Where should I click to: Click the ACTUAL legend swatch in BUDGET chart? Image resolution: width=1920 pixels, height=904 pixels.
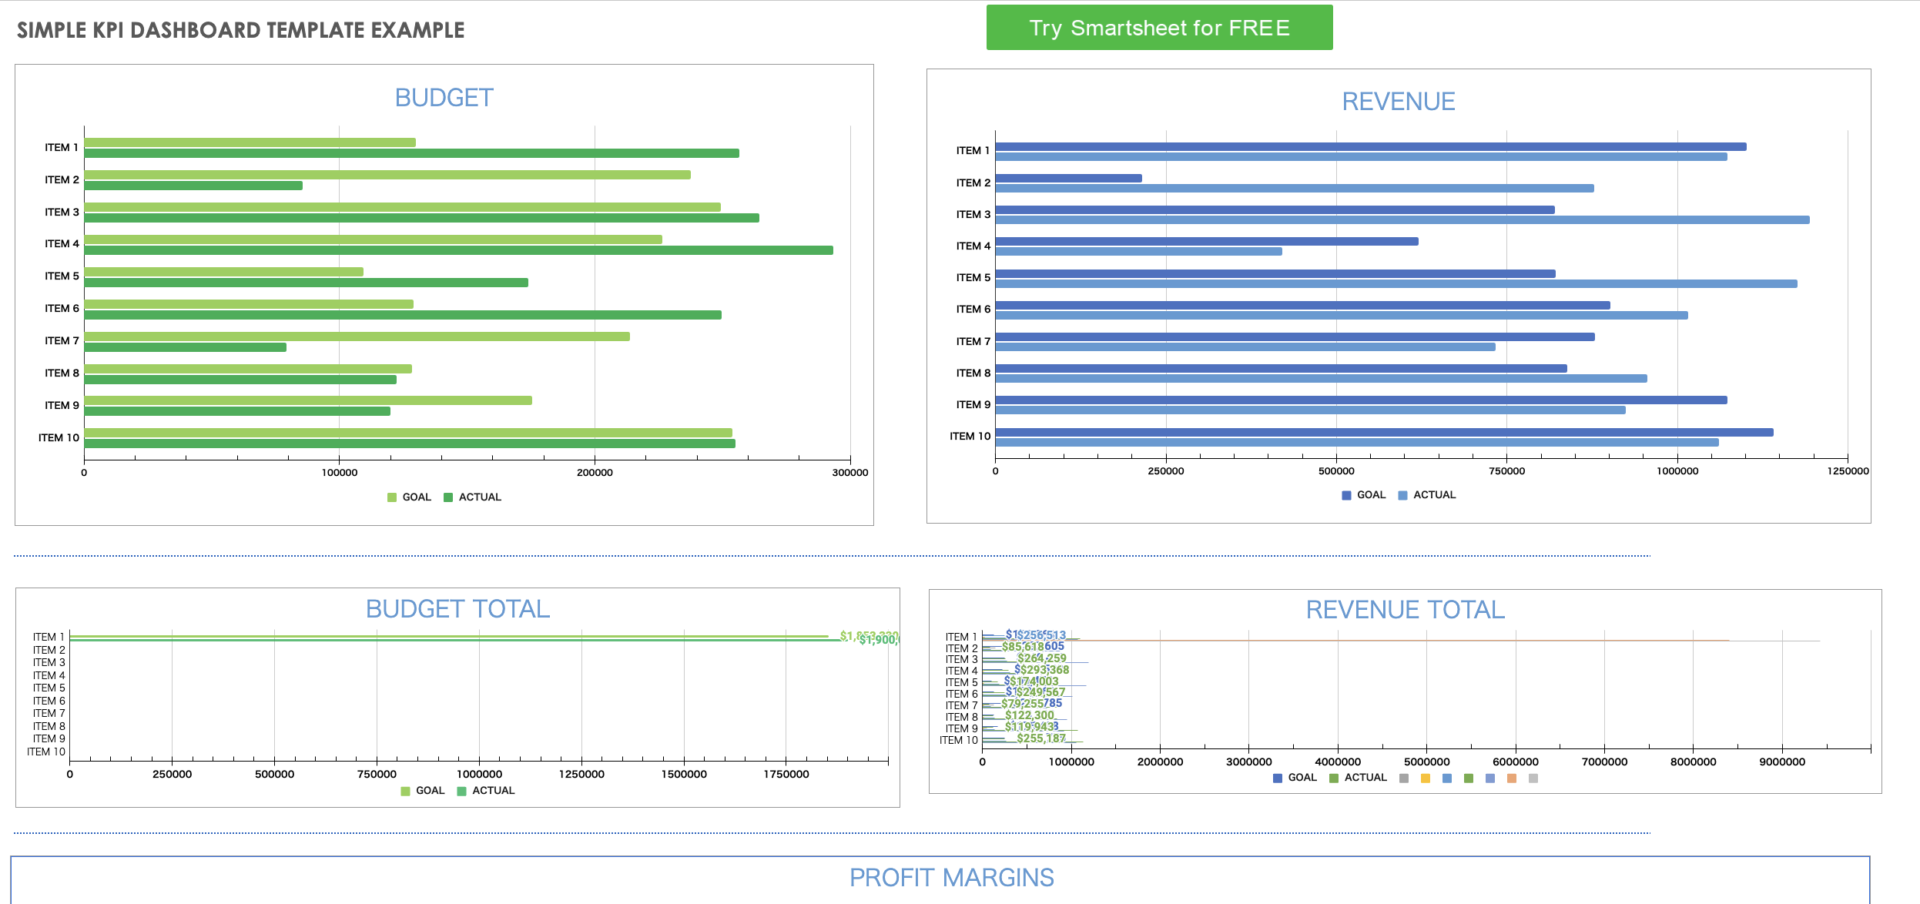pos(447,497)
